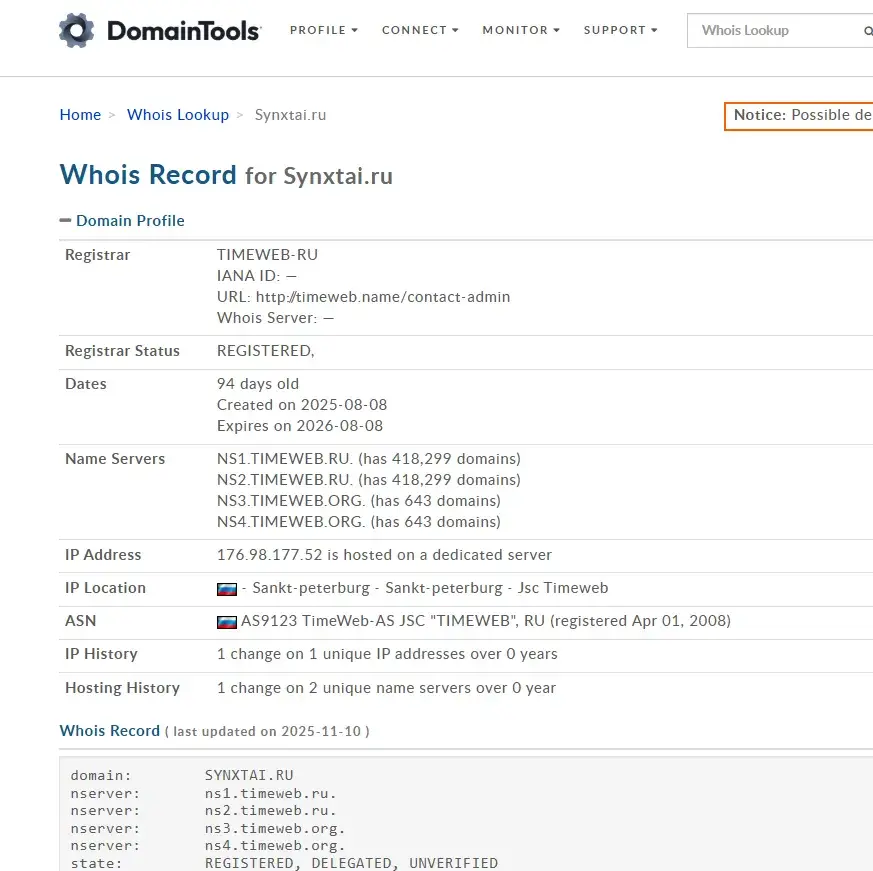Click the '94 days old' text
This screenshot has width=873, height=871.
[258, 384]
